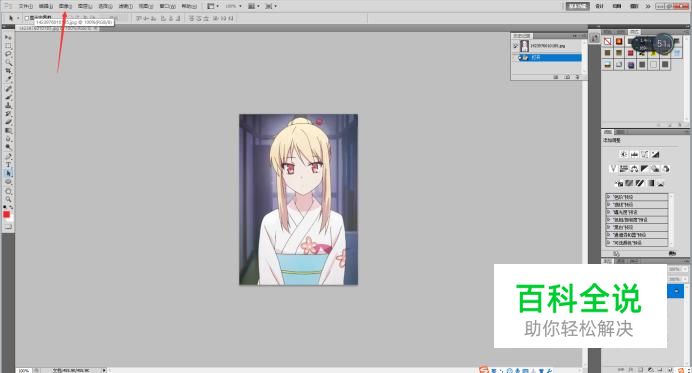This screenshot has width=692, height=373.
Task: Open the 编辑 (Edit) menu
Action: tap(45, 6)
